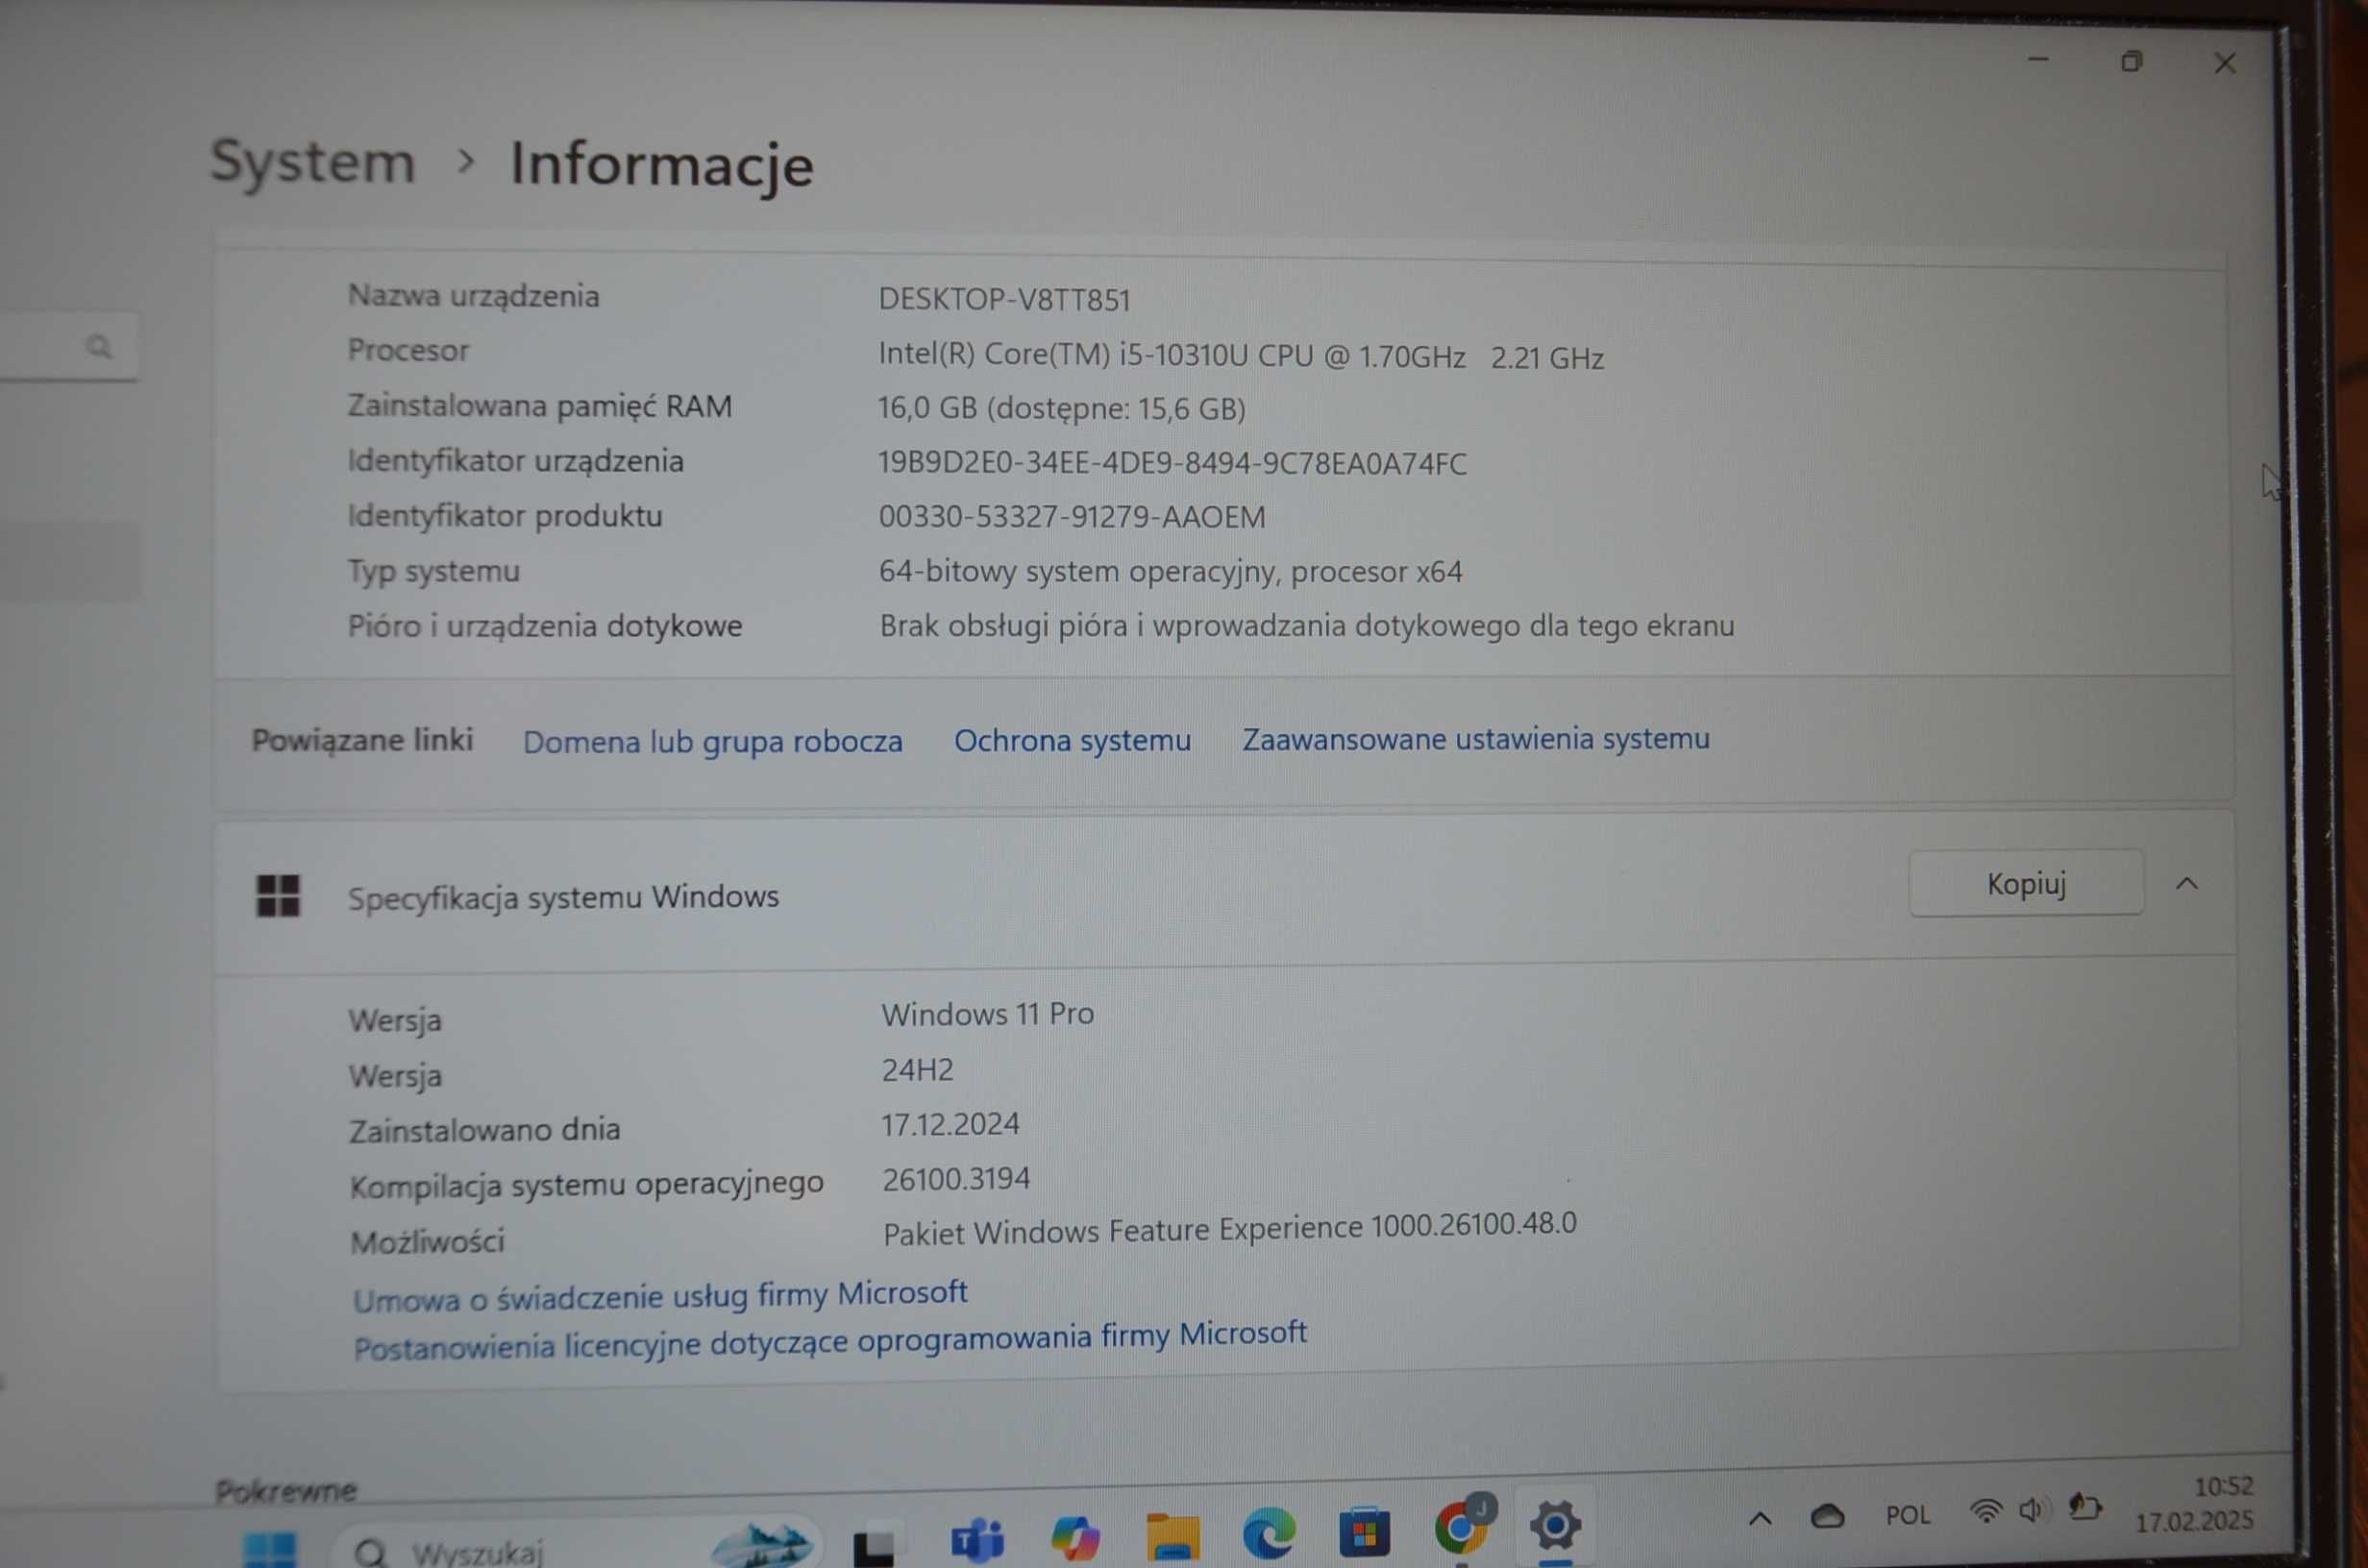
Task: Click the Settings gear taskbar icon
Action: pos(1555,1525)
